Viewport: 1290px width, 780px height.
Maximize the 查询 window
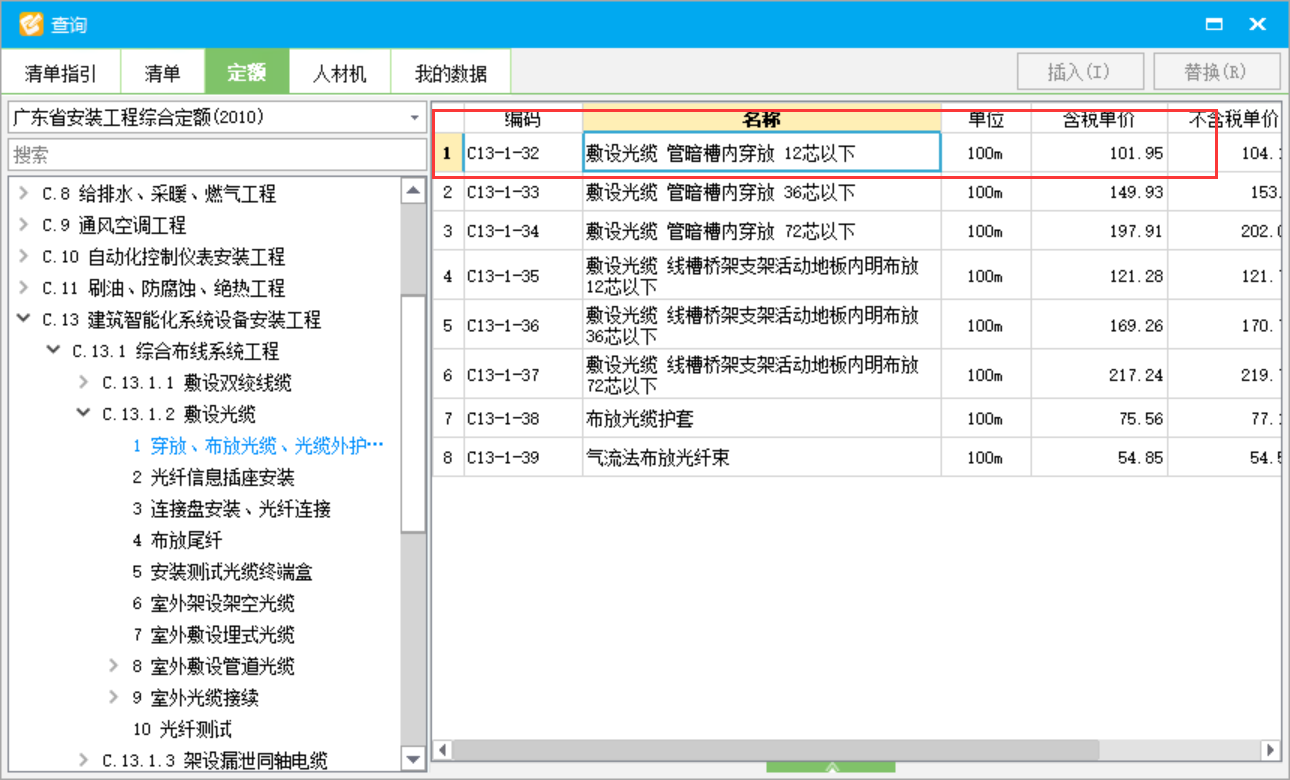(x=1214, y=24)
